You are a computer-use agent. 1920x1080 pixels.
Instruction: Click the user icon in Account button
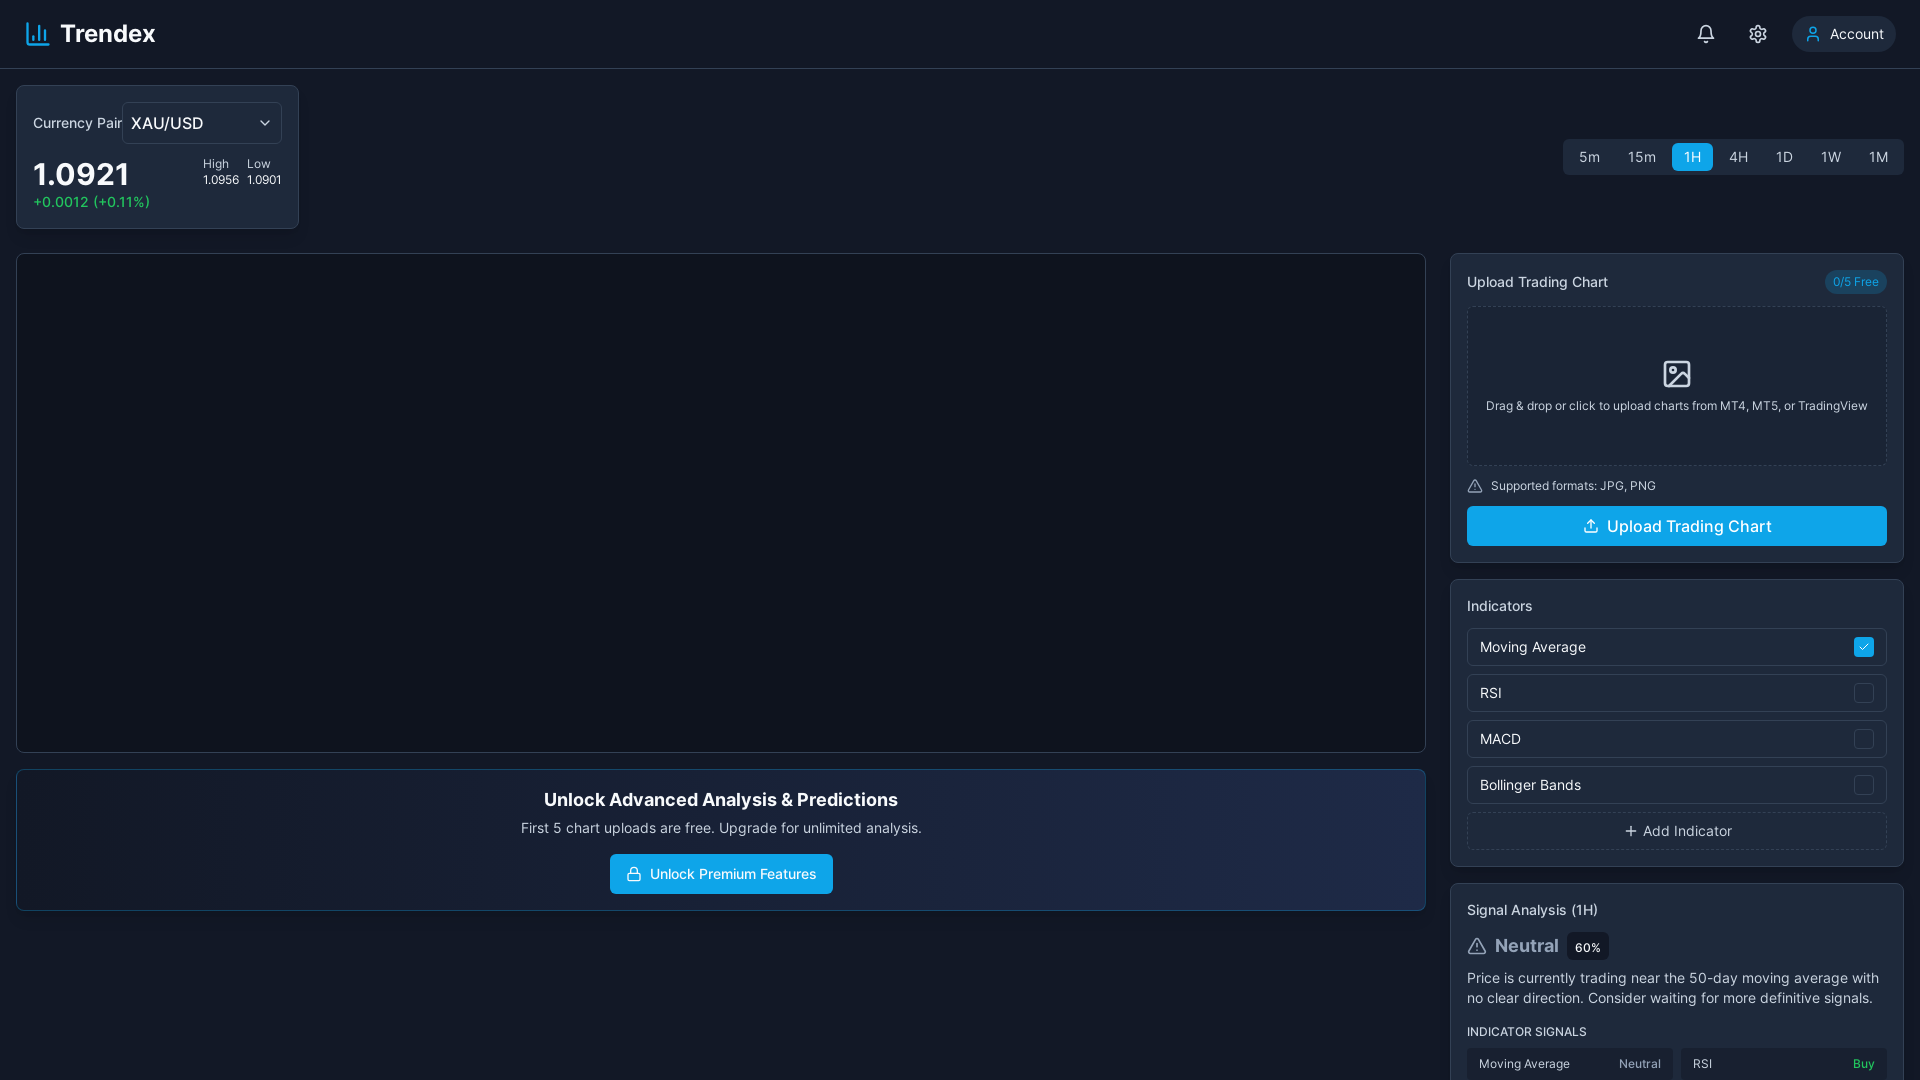pyautogui.click(x=1811, y=33)
